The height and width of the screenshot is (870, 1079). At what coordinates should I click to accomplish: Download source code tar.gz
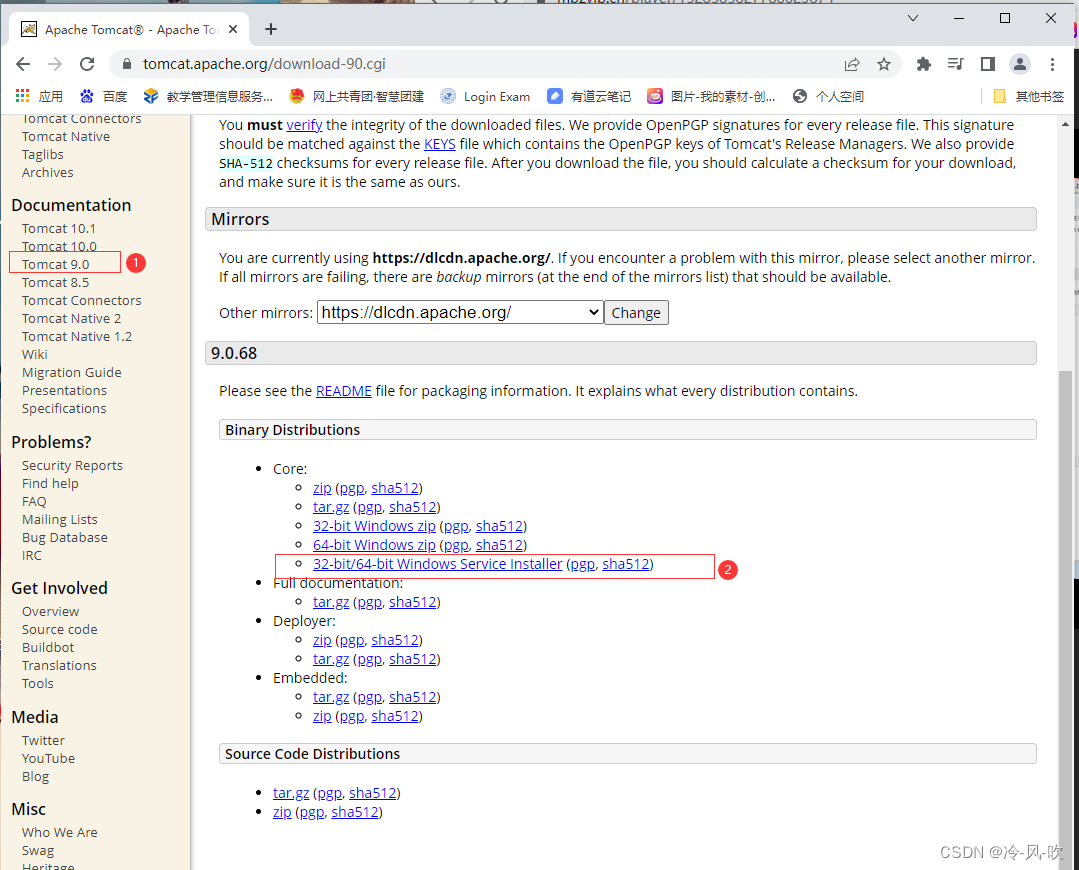point(291,793)
